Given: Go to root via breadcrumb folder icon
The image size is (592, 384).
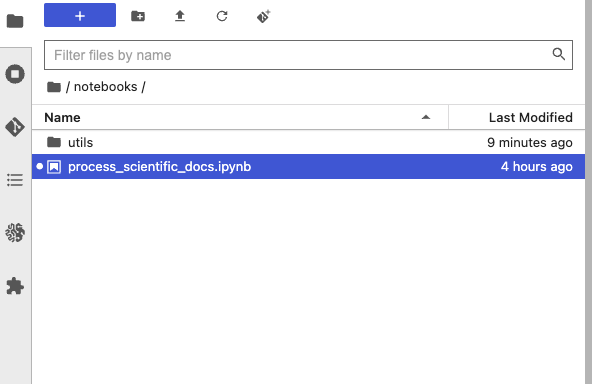Looking at the screenshot, I should [54, 87].
